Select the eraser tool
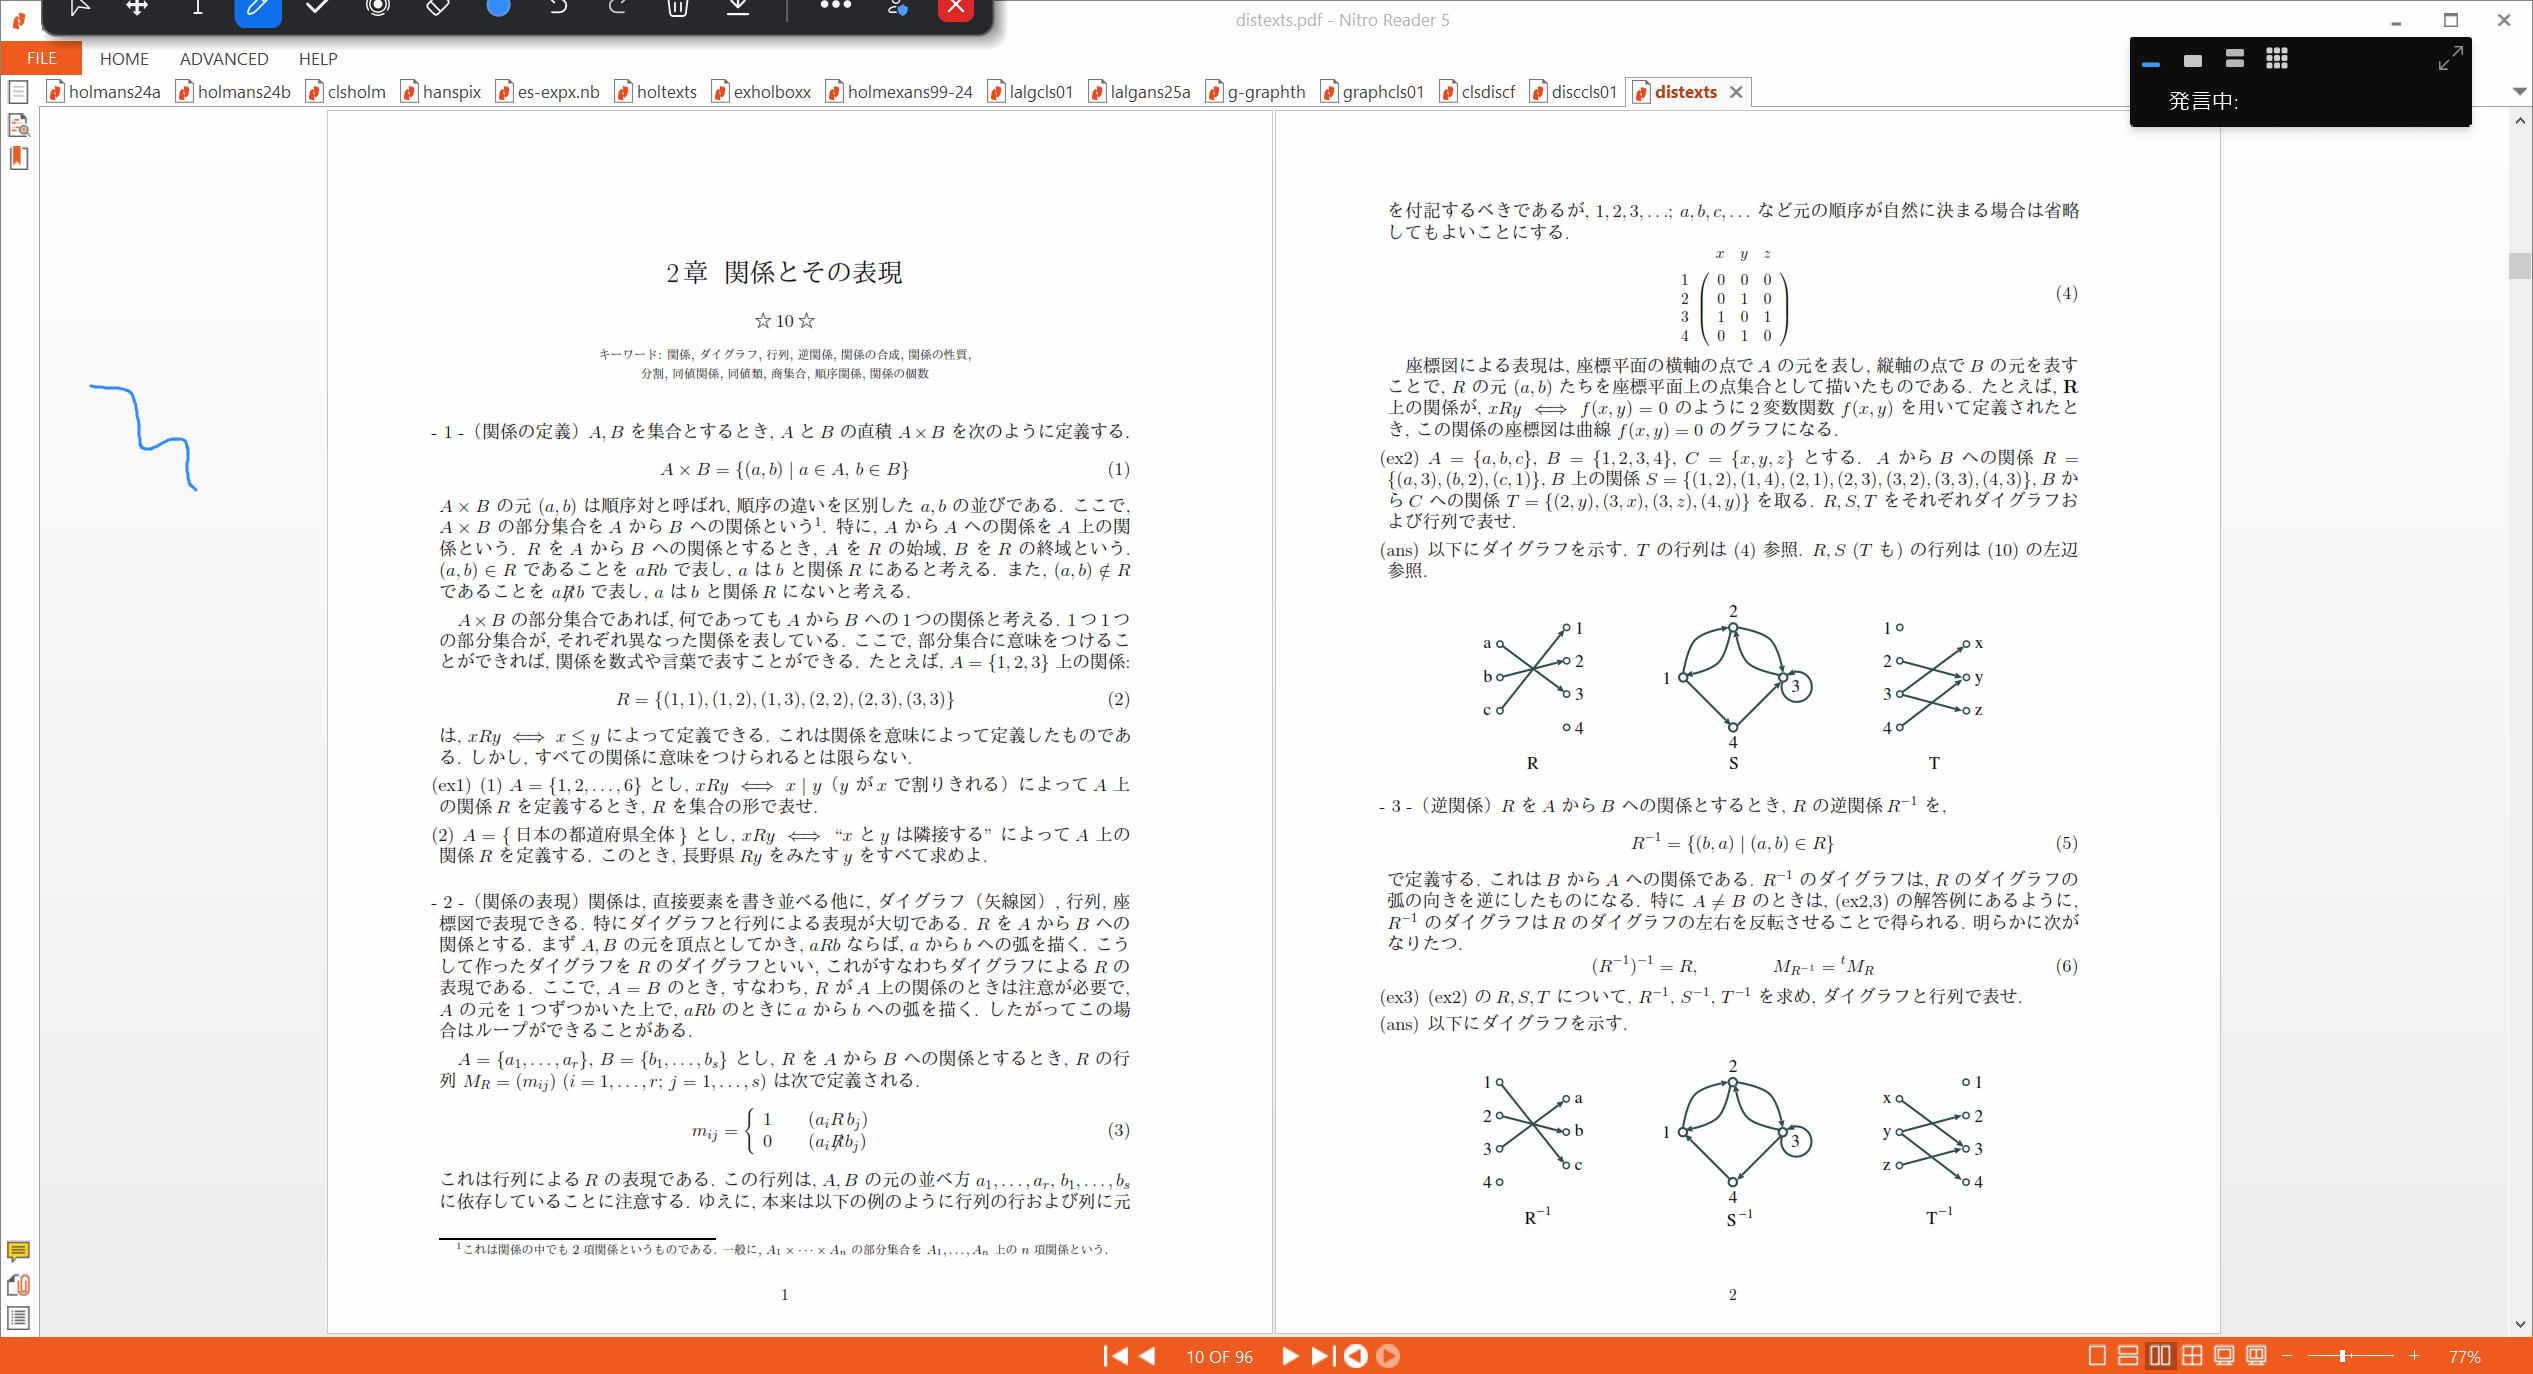Screen dimensions: 2533x1374 click(437, 8)
